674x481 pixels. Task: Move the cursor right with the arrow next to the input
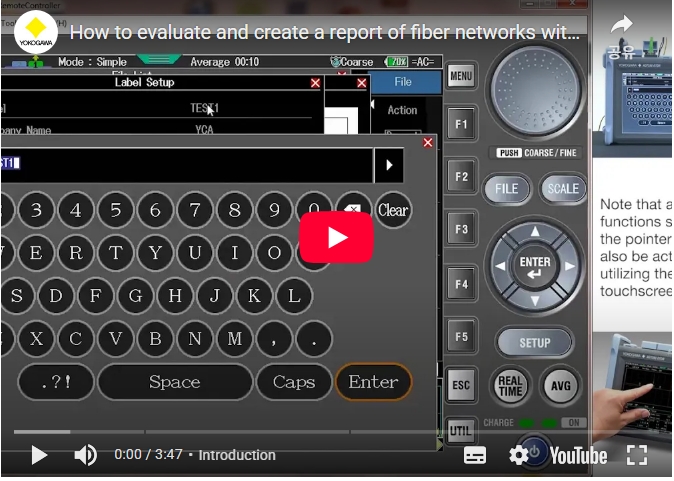(x=389, y=165)
